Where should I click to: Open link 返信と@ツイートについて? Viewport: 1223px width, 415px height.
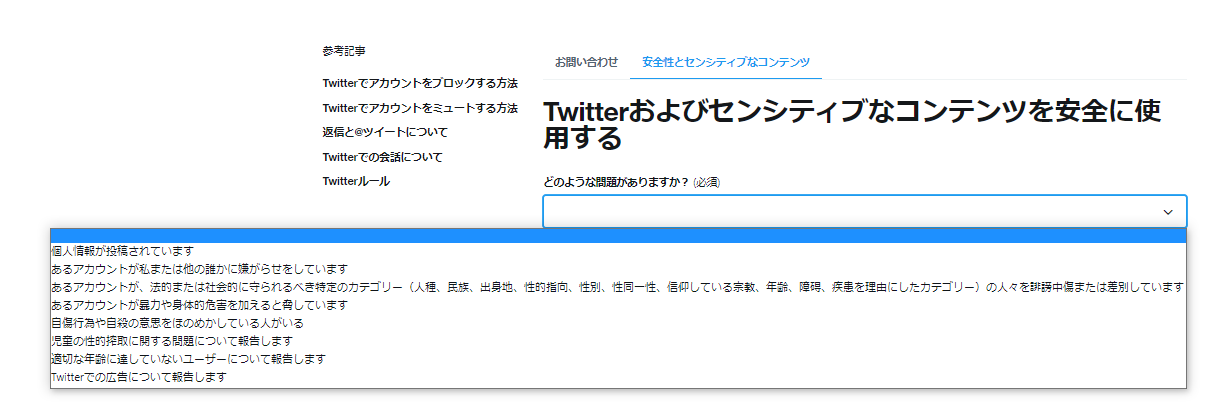(385, 132)
